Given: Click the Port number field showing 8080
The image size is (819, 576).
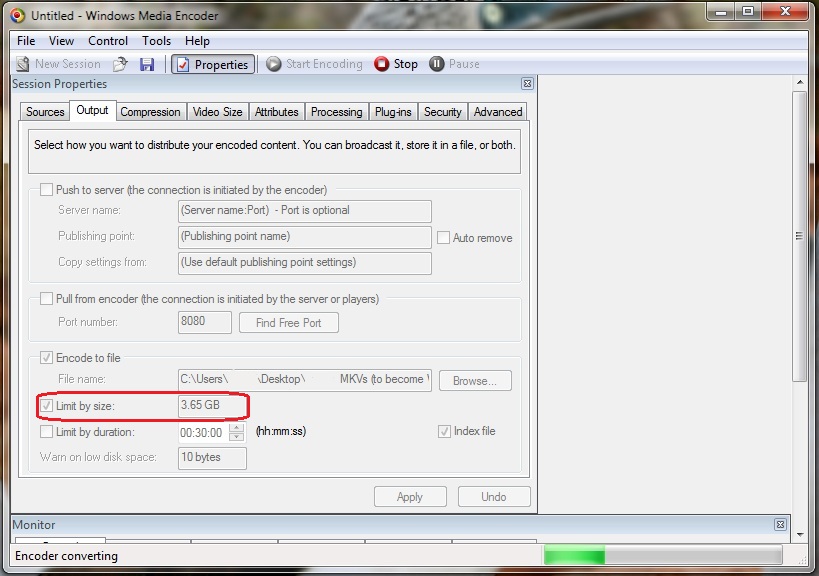Looking at the screenshot, I should point(204,322).
